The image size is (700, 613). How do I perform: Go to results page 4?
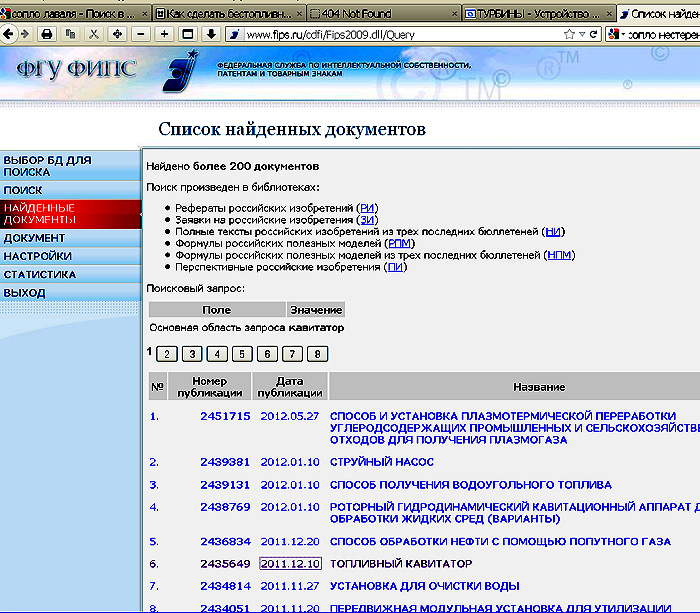(217, 354)
